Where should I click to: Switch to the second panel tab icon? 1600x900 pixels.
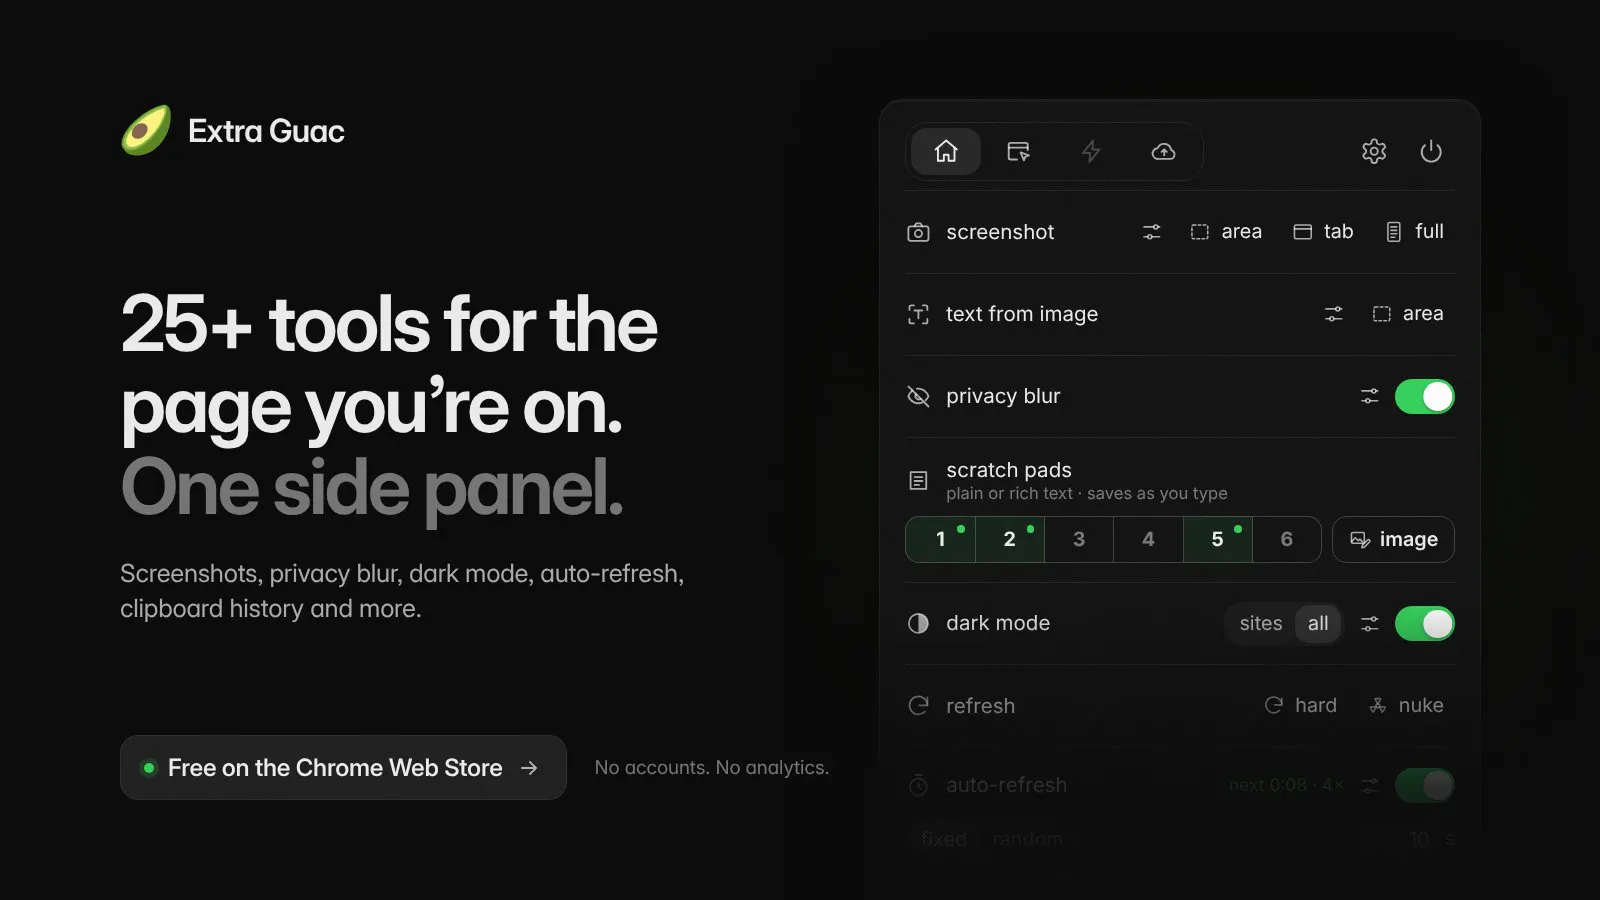1018,151
